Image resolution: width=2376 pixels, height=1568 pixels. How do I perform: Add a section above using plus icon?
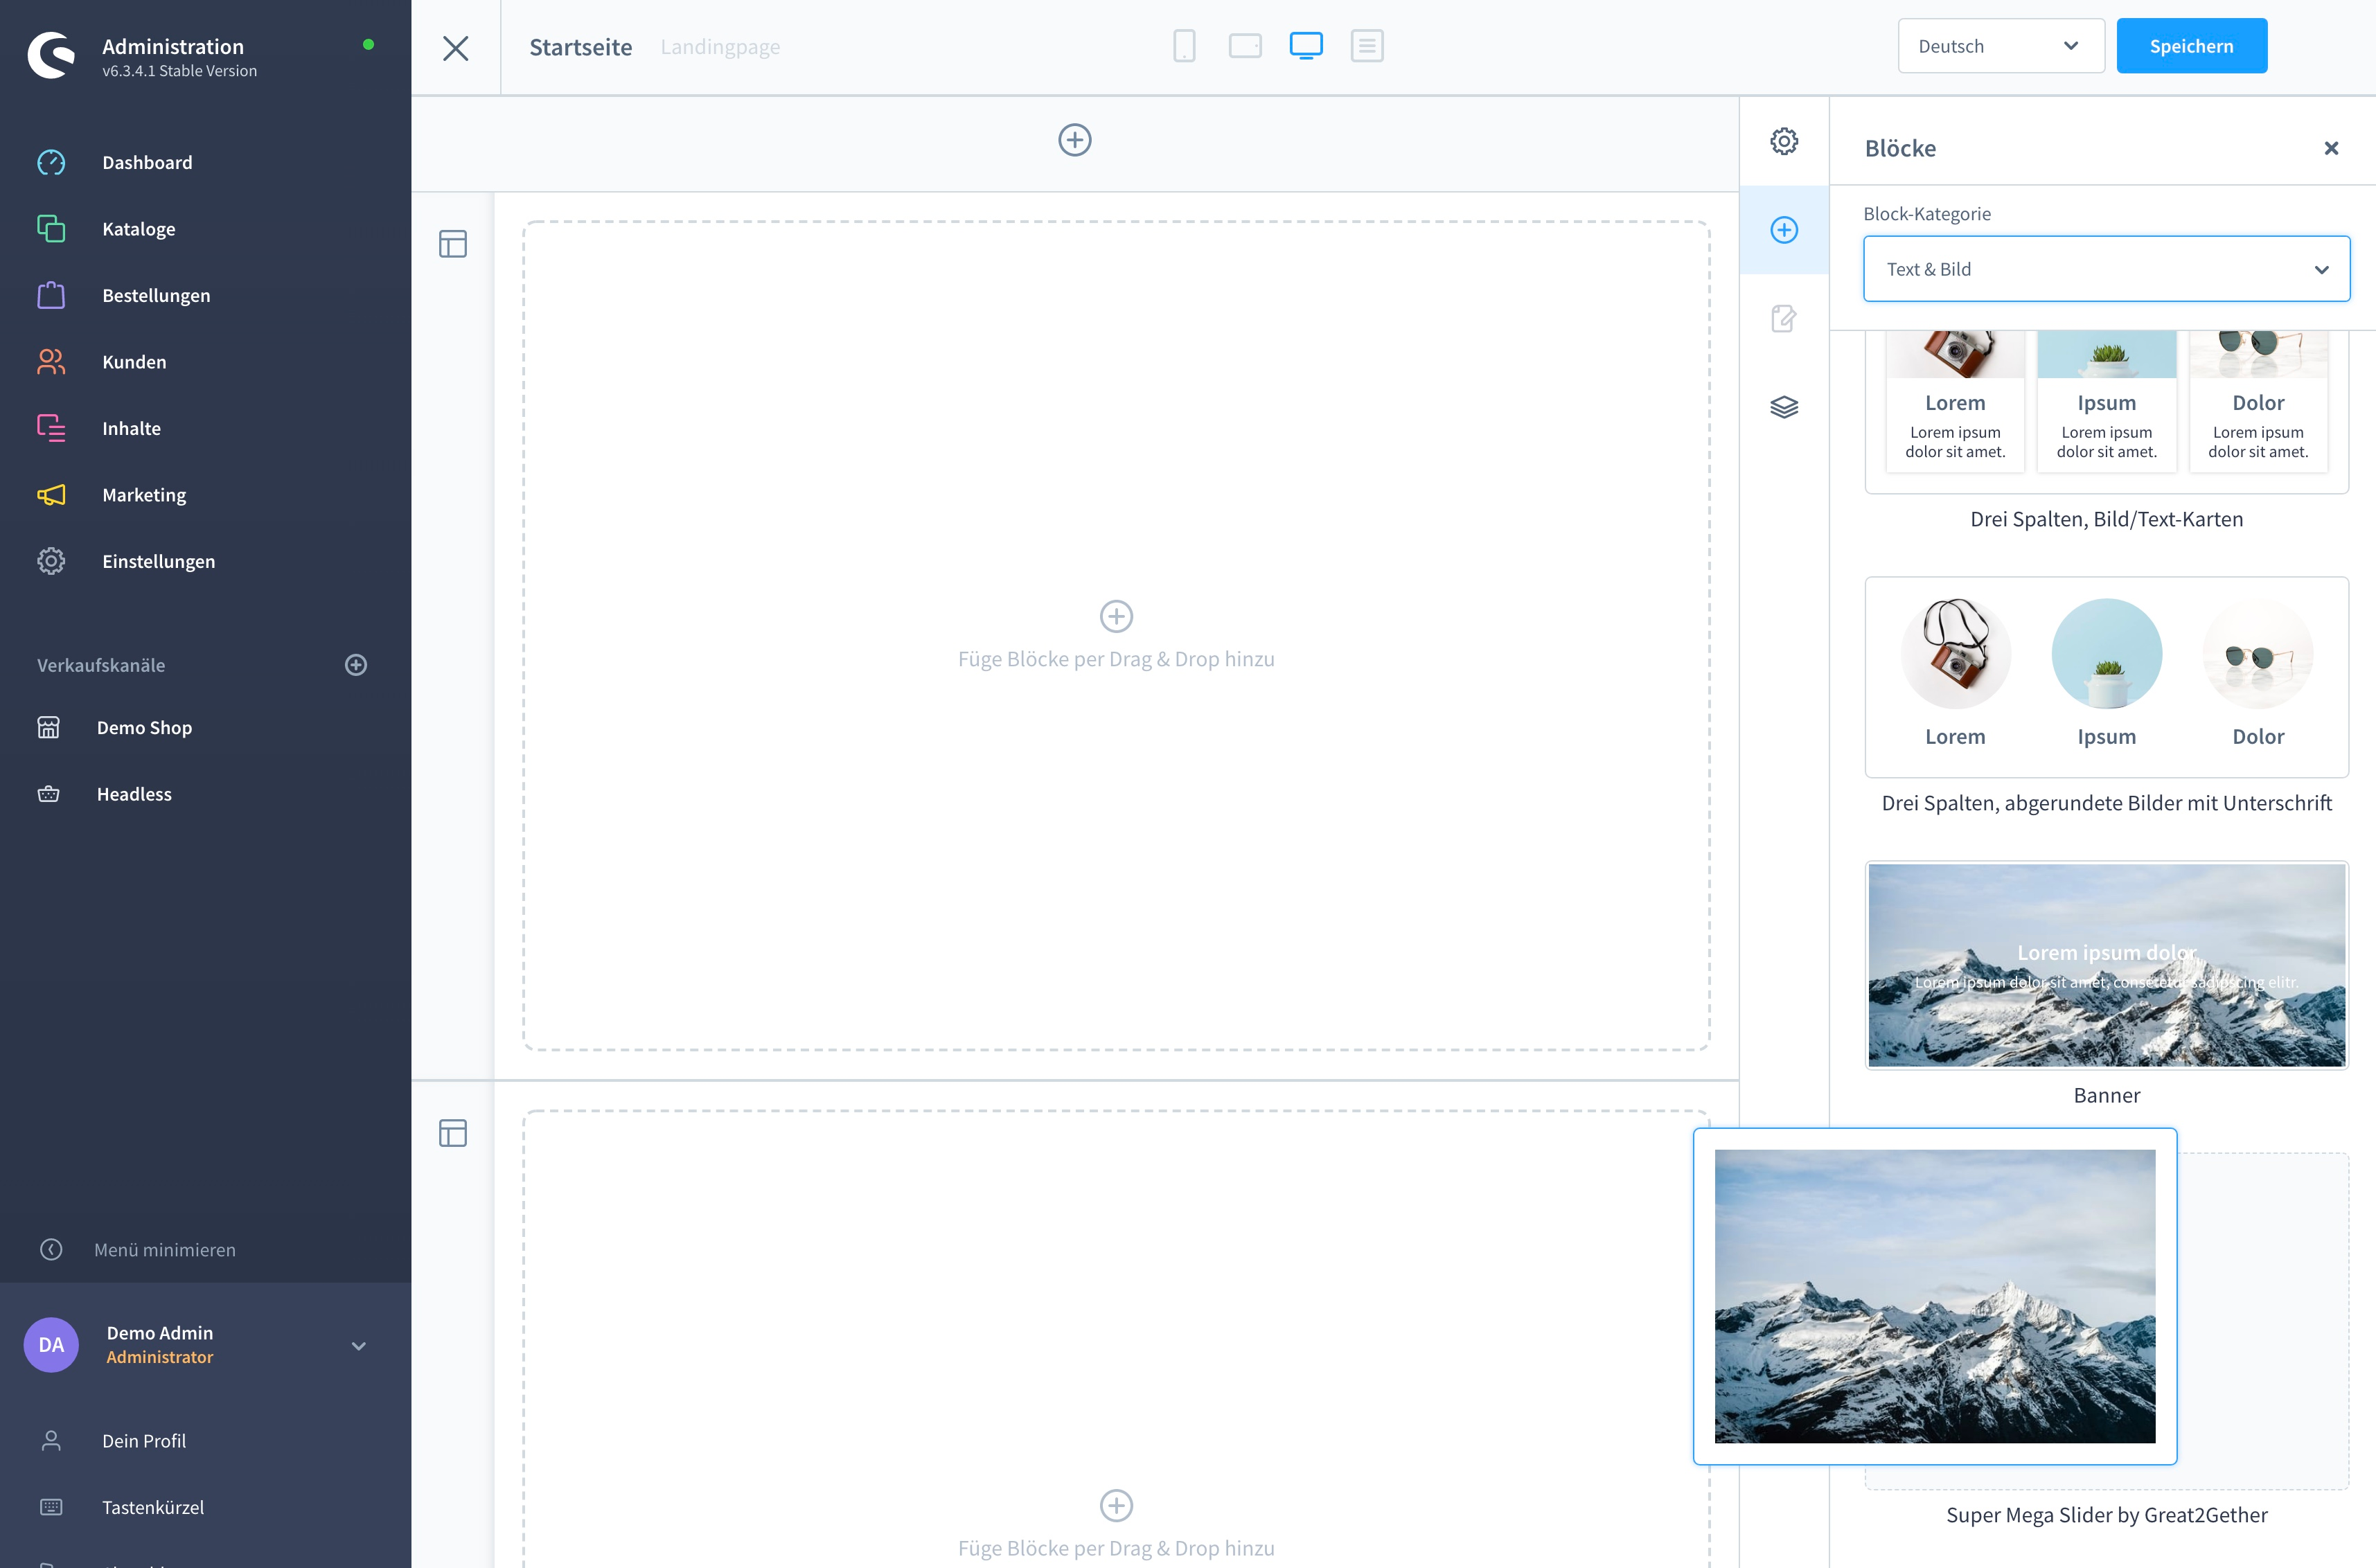tap(1075, 140)
